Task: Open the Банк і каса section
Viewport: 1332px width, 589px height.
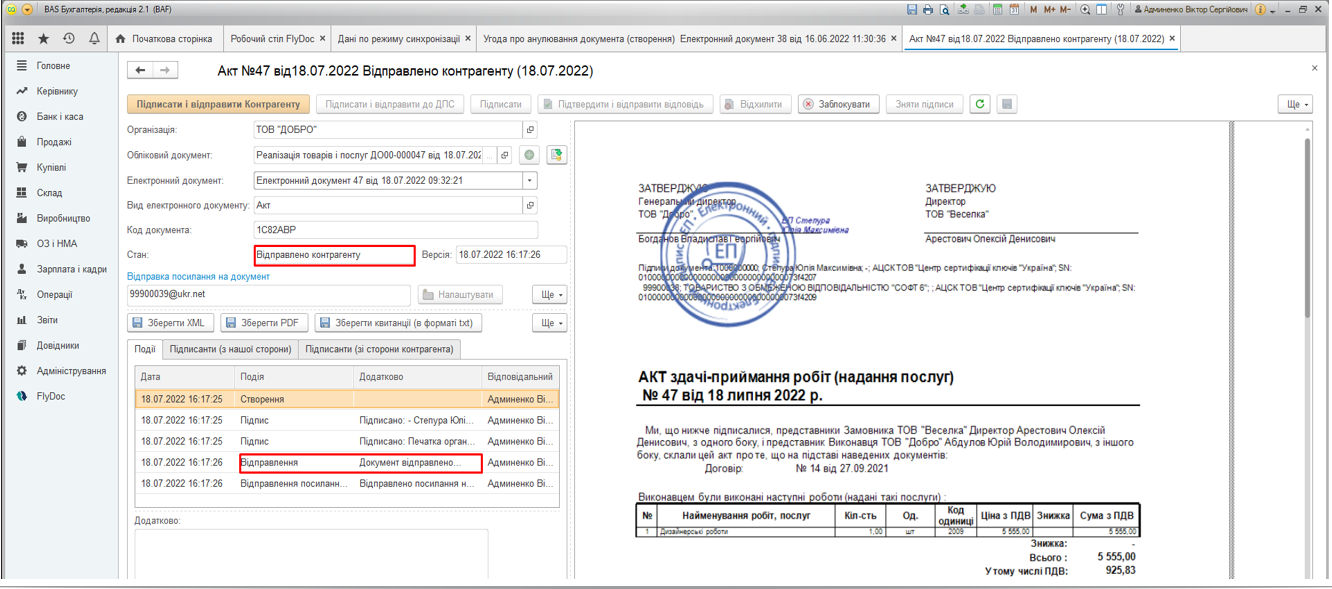Action: (60, 117)
